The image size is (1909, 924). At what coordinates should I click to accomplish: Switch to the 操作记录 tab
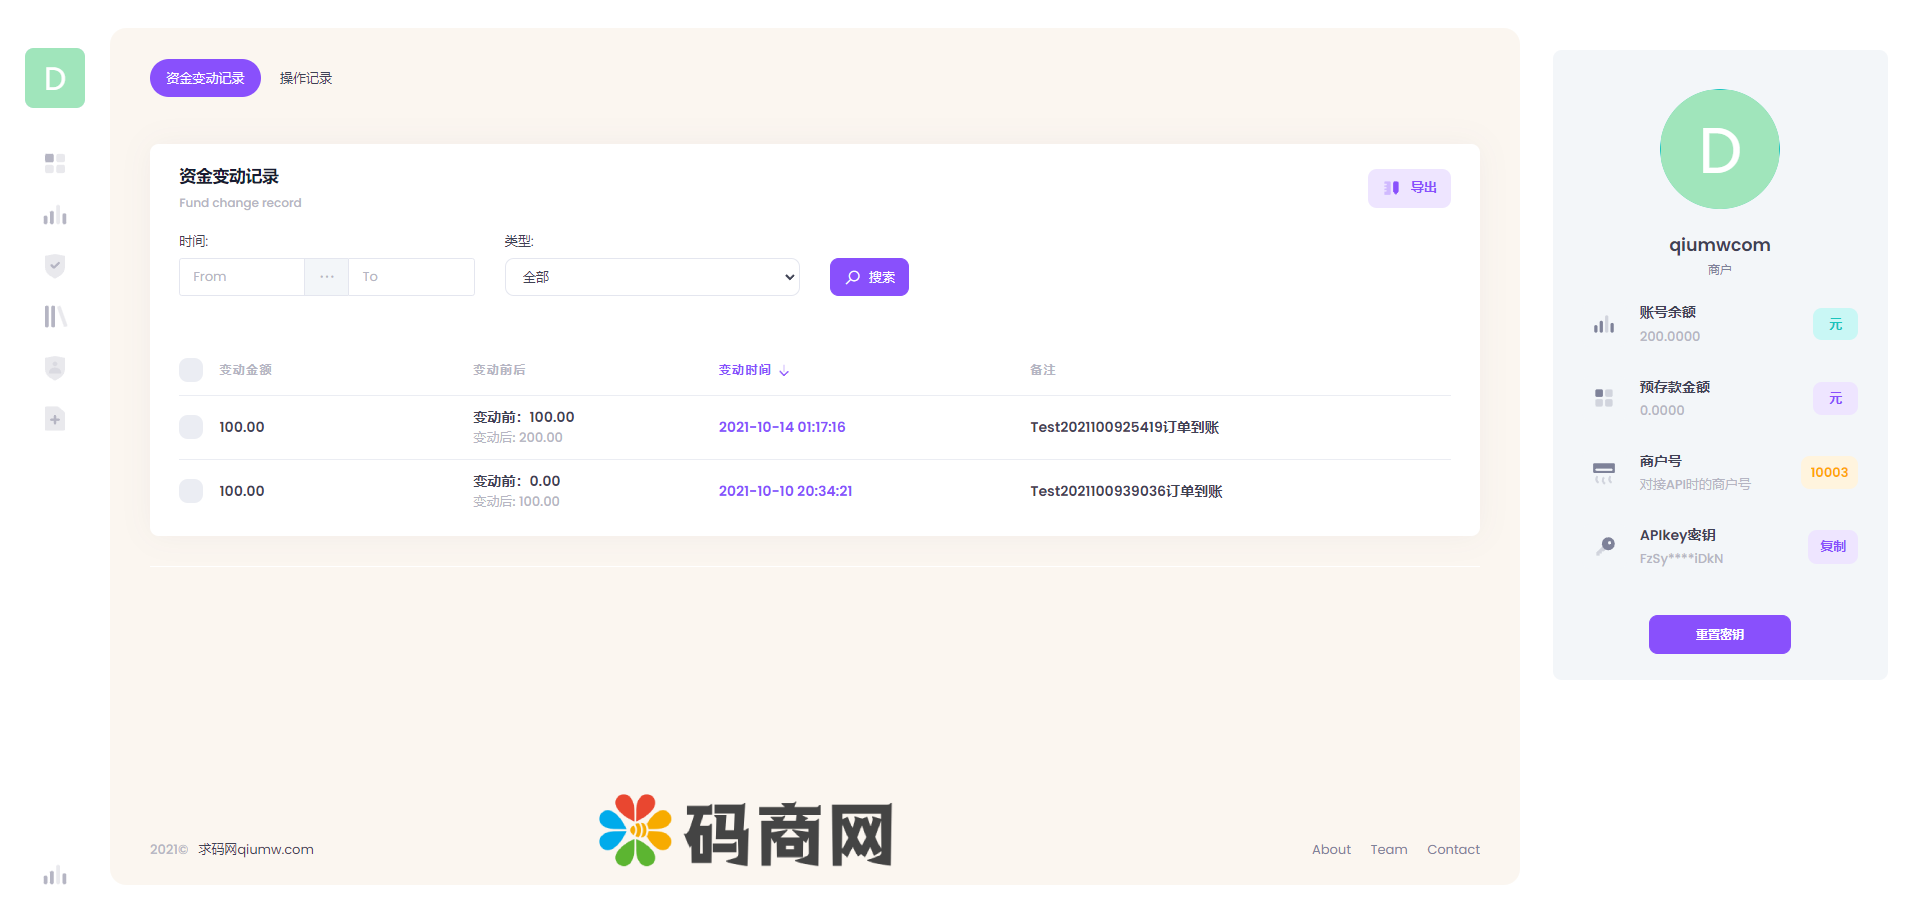tap(306, 78)
